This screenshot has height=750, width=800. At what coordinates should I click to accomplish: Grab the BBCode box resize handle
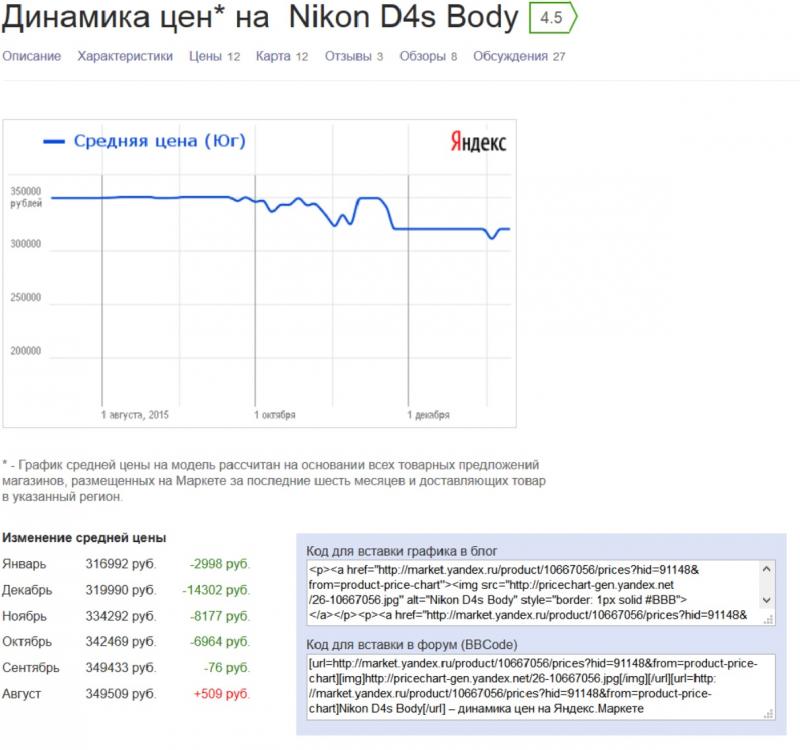[768, 714]
